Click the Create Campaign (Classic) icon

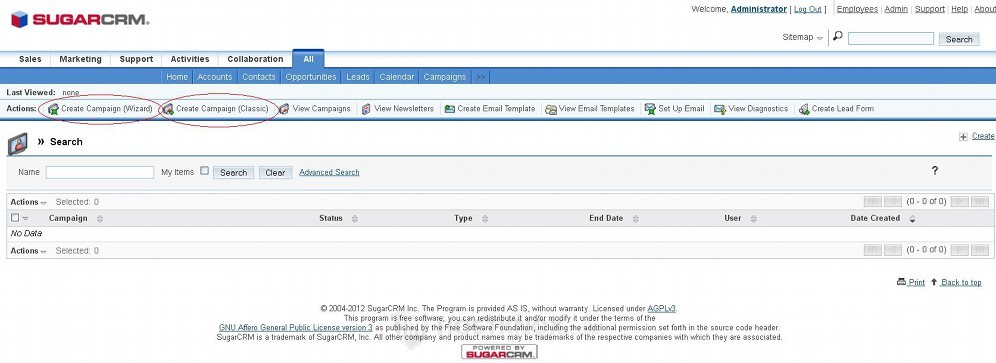168,109
